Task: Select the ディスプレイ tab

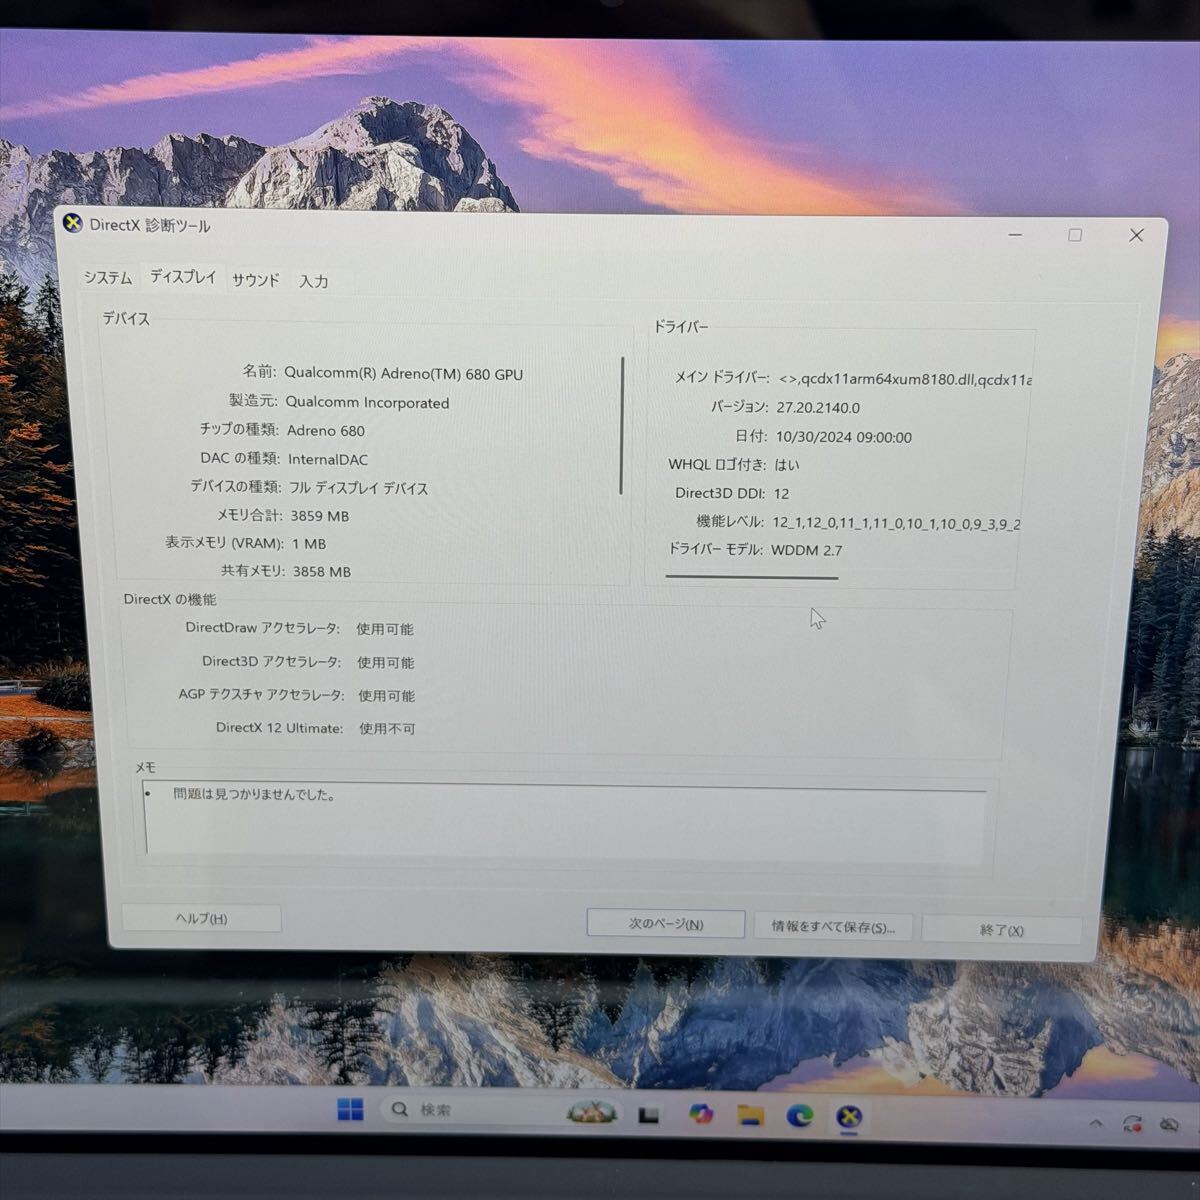Action: (x=182, y=277)
